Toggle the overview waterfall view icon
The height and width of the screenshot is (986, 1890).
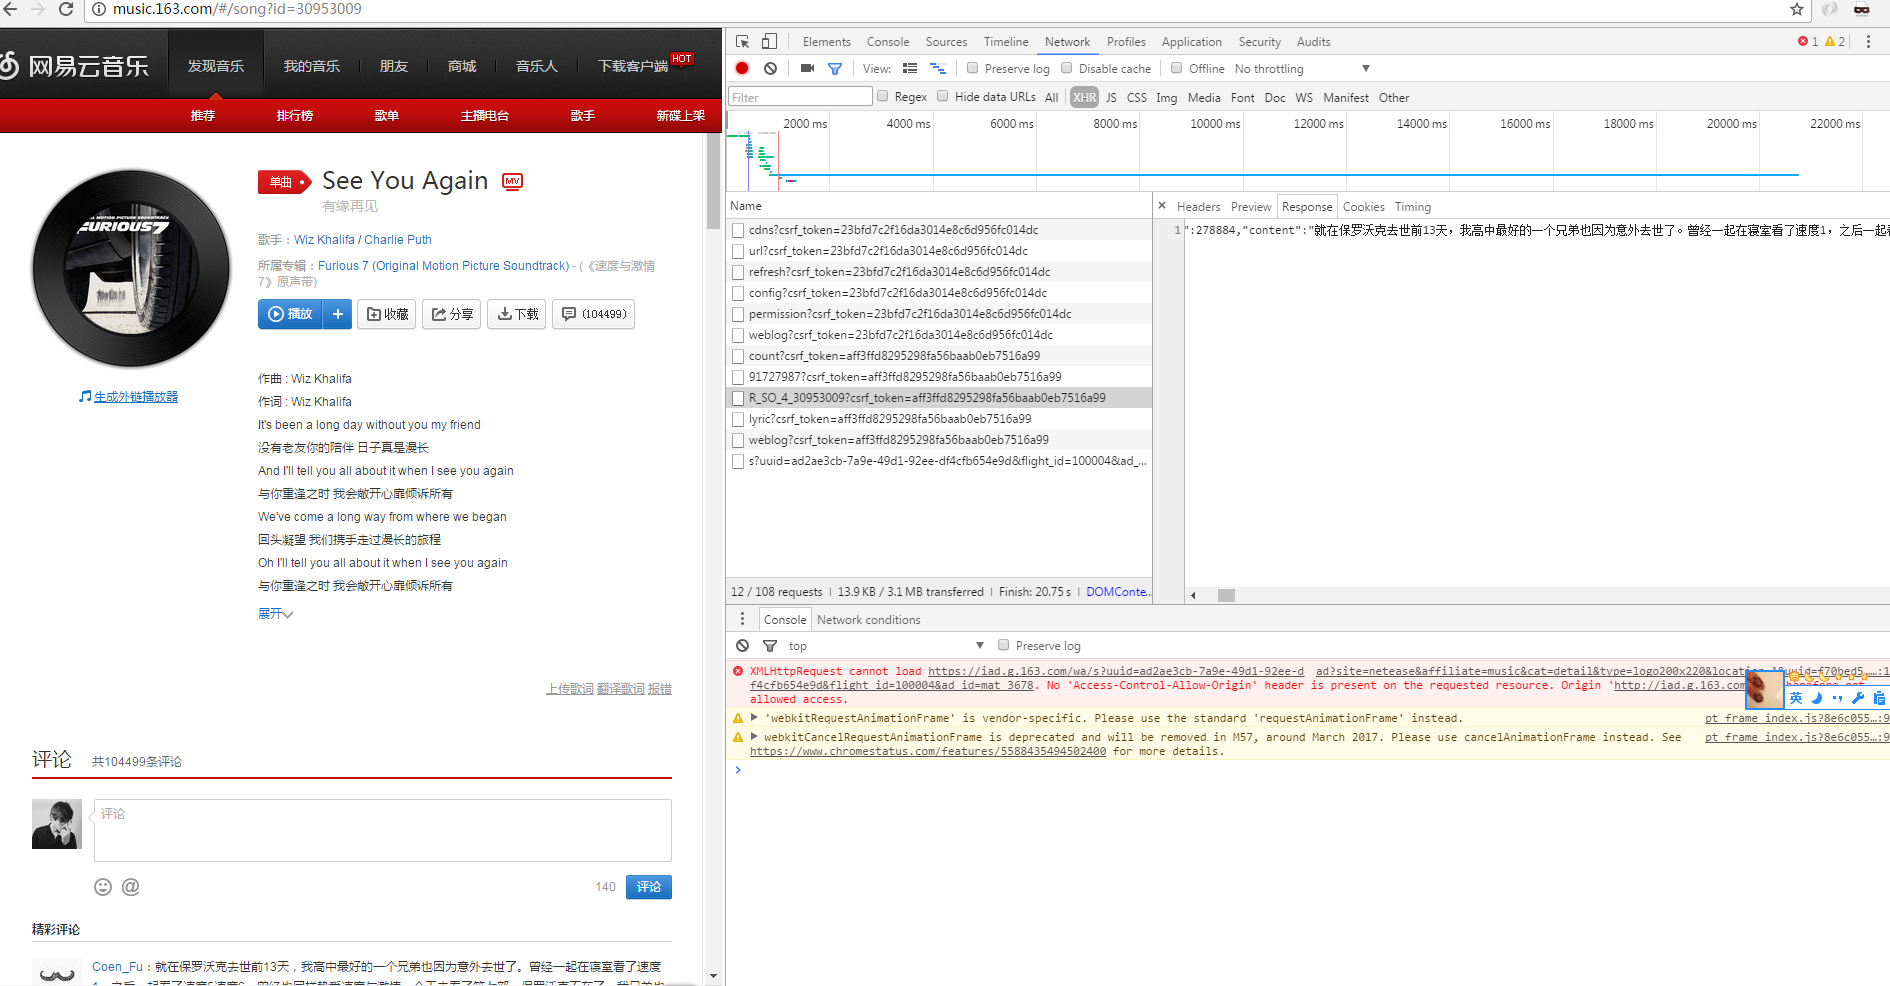[938, 68]
